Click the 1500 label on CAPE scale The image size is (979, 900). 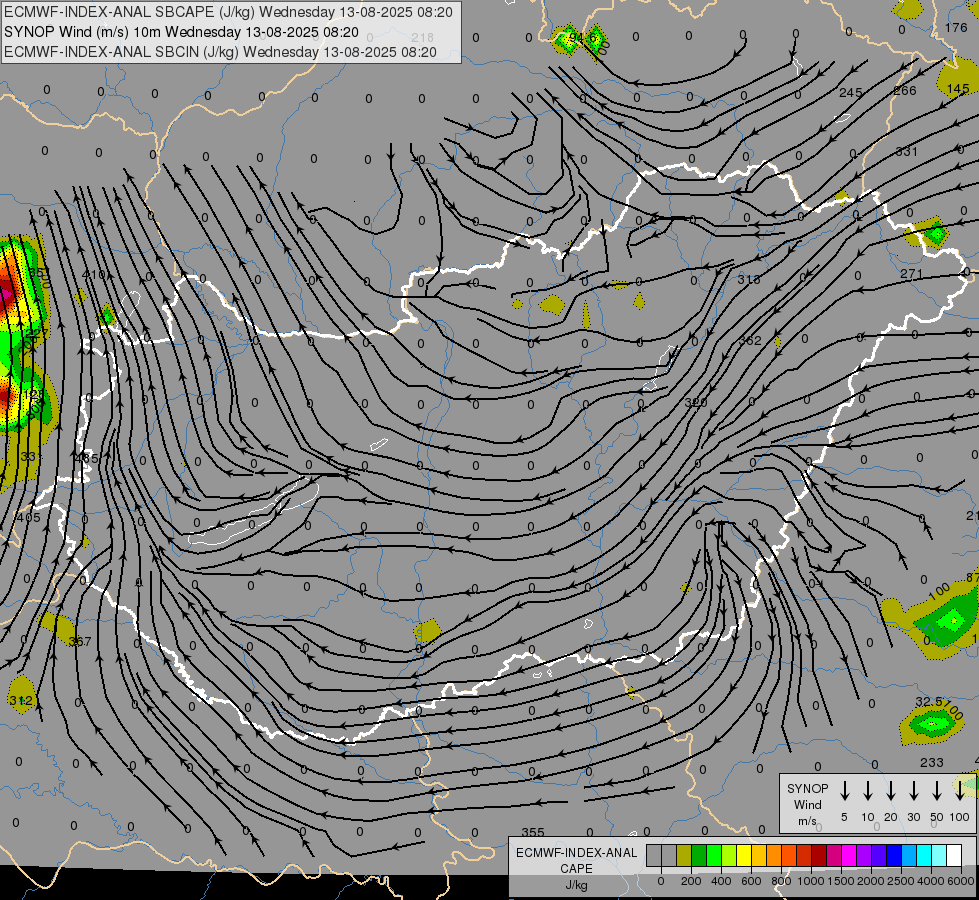point(840,881)
